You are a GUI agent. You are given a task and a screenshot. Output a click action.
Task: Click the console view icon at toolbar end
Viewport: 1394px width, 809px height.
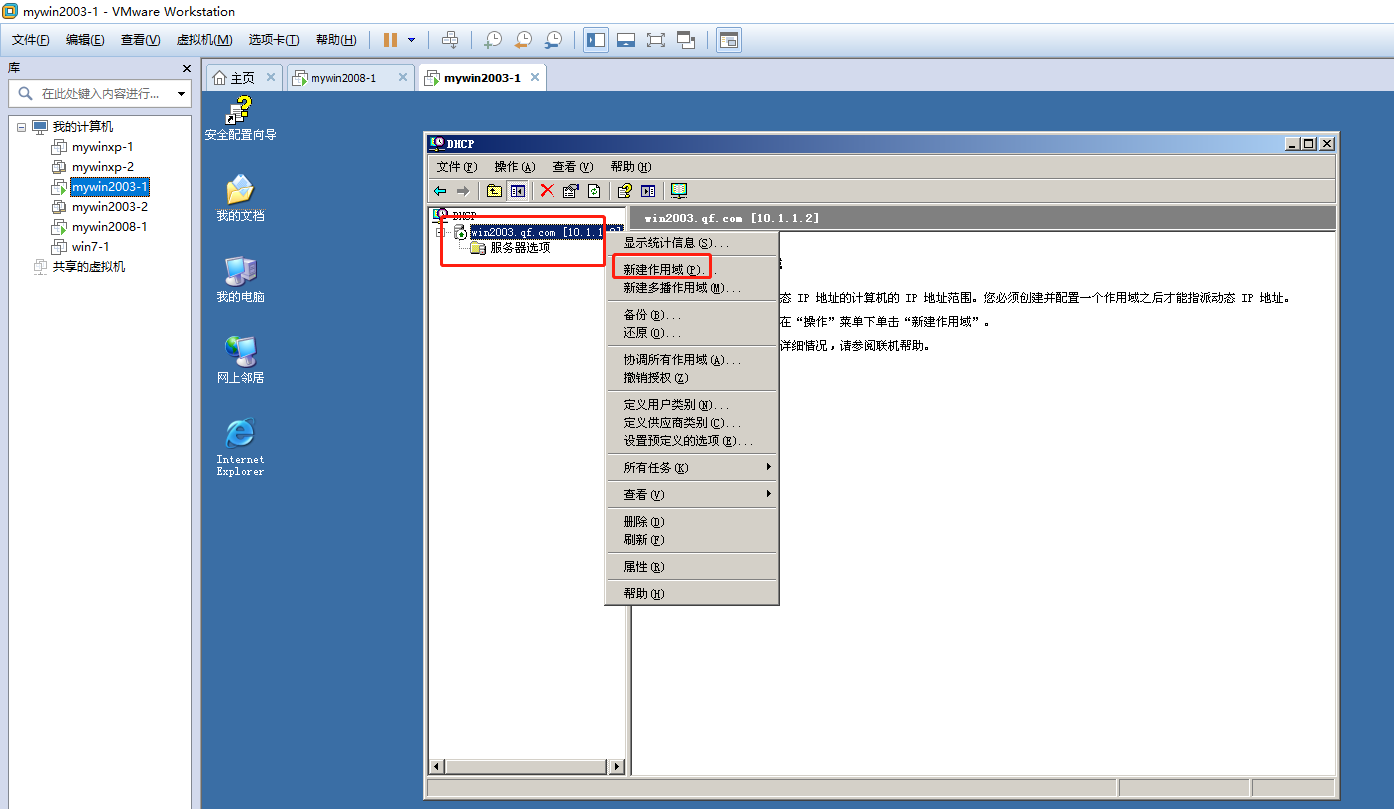point(729,40)
